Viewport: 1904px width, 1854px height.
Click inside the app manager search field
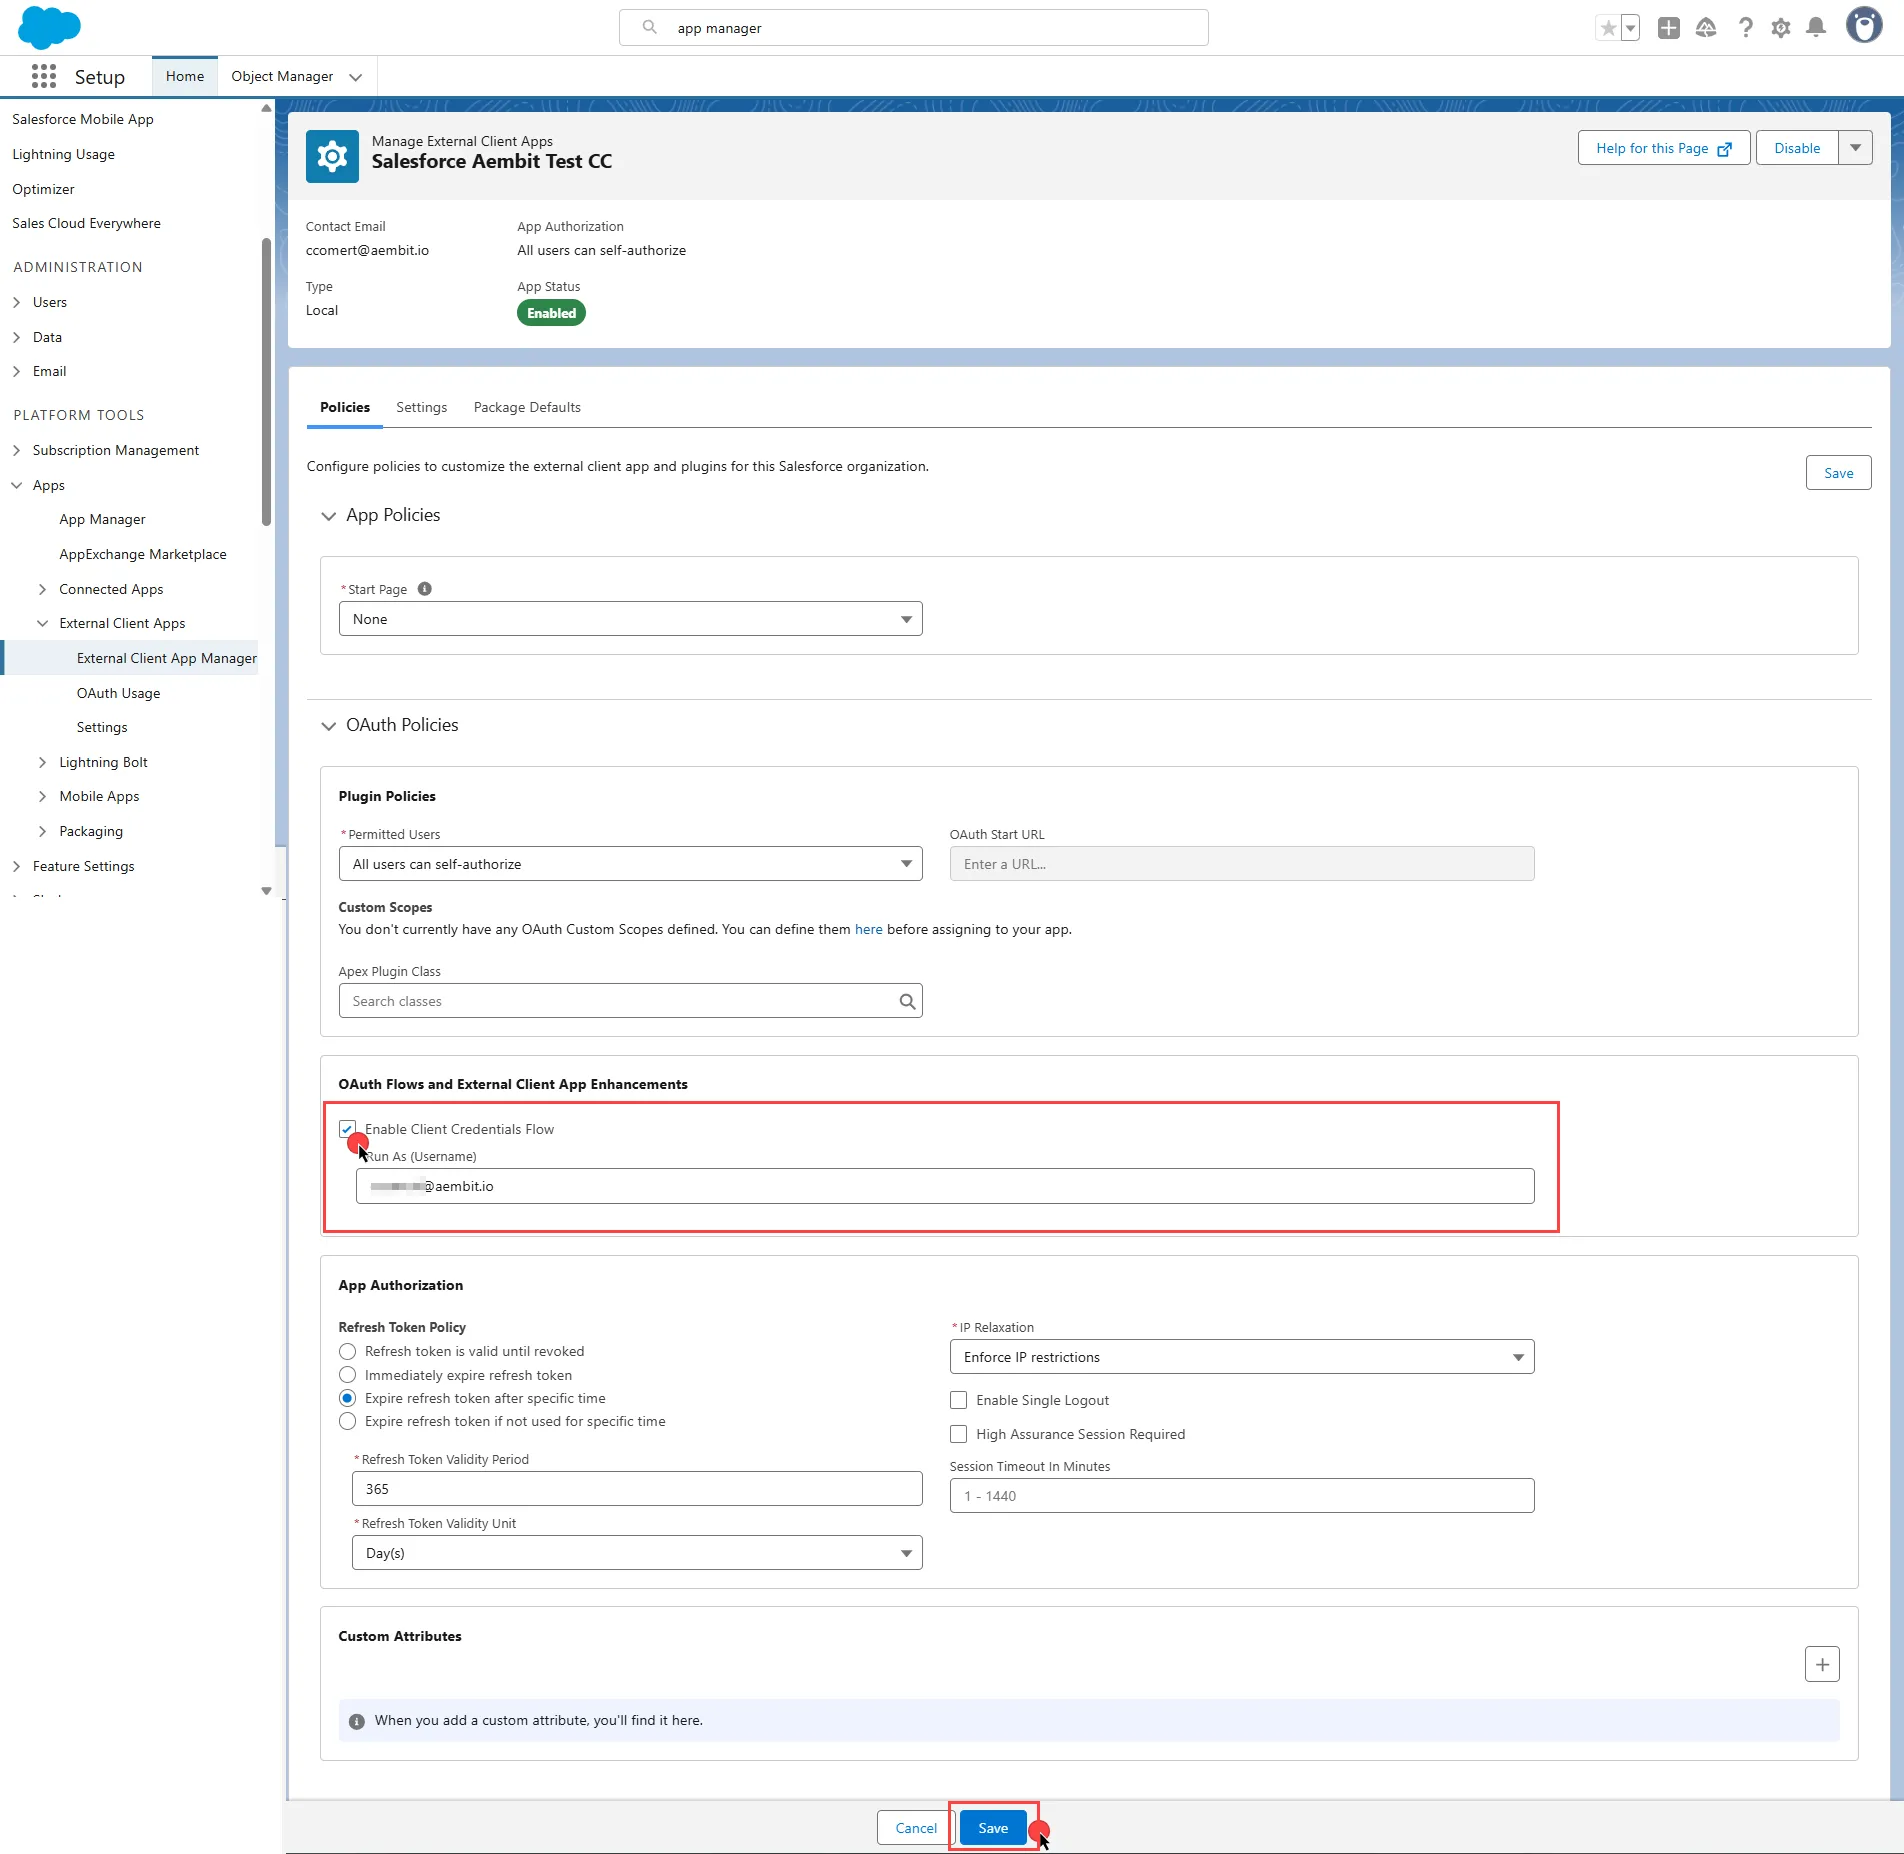[x=912, y=27]
